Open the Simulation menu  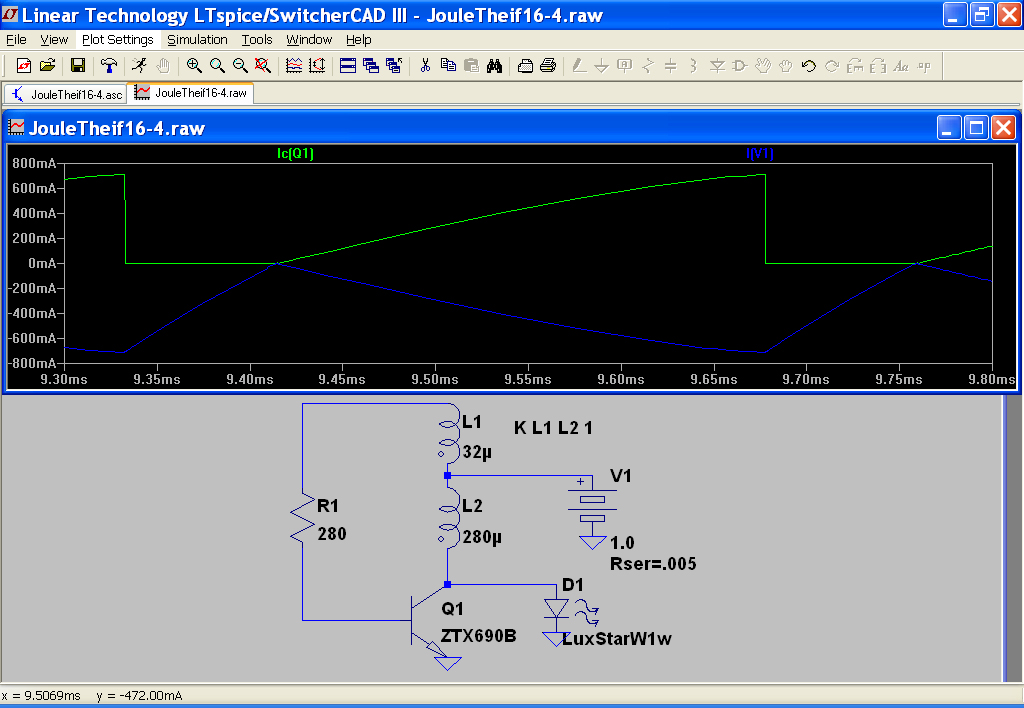pos(197,40)
